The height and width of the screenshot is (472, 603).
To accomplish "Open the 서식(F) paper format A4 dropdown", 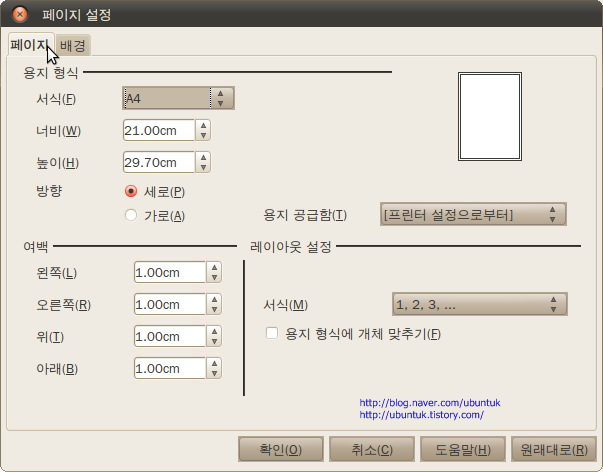I will tap(178, 98).
